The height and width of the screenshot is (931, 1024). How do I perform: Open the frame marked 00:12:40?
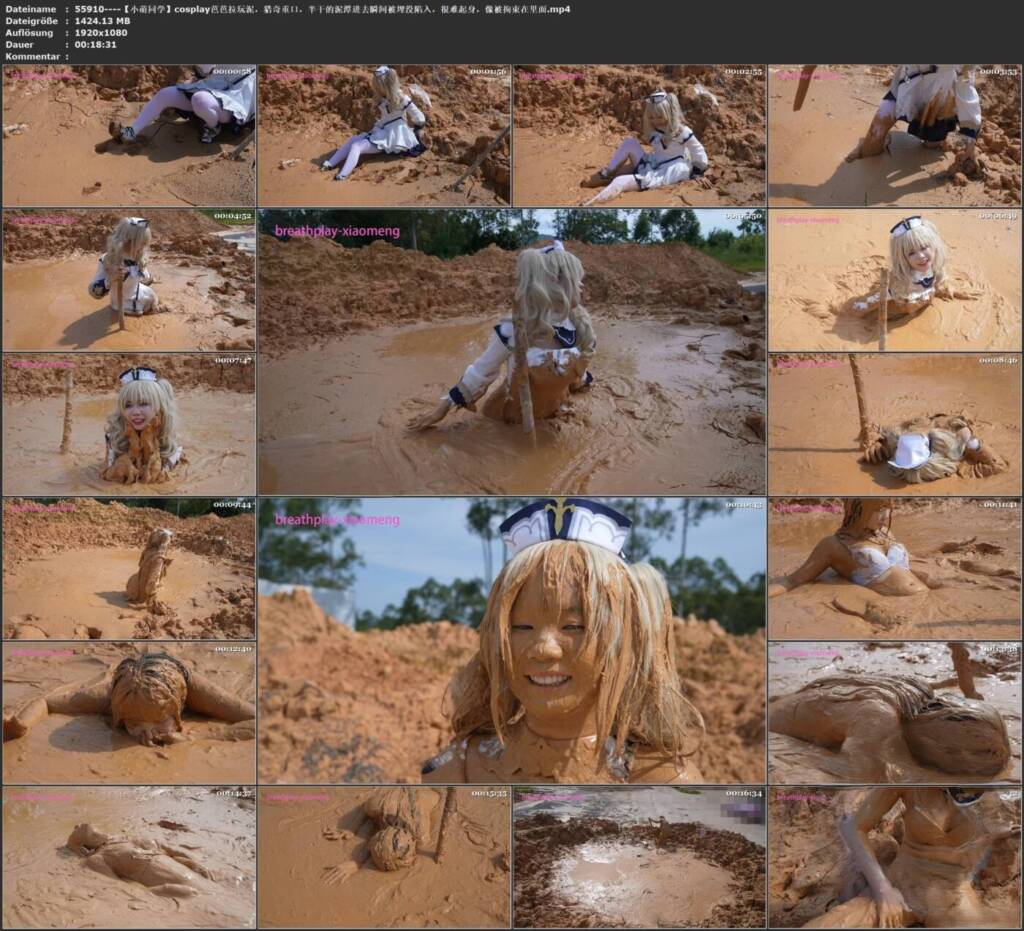pyautogui.click(x=129, y=713)
